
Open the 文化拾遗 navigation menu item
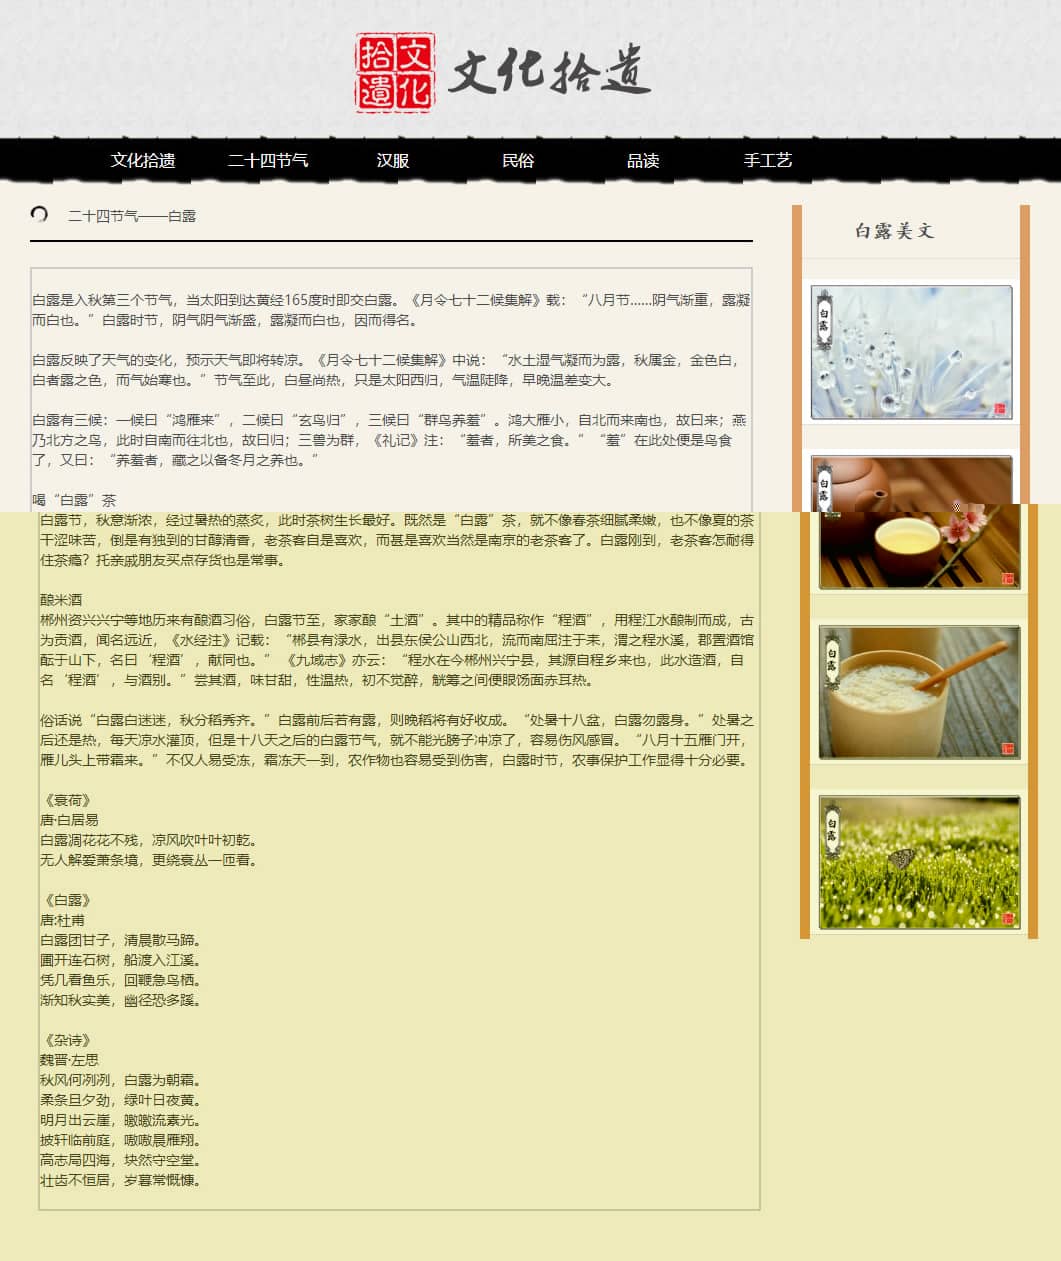[143, 160]
